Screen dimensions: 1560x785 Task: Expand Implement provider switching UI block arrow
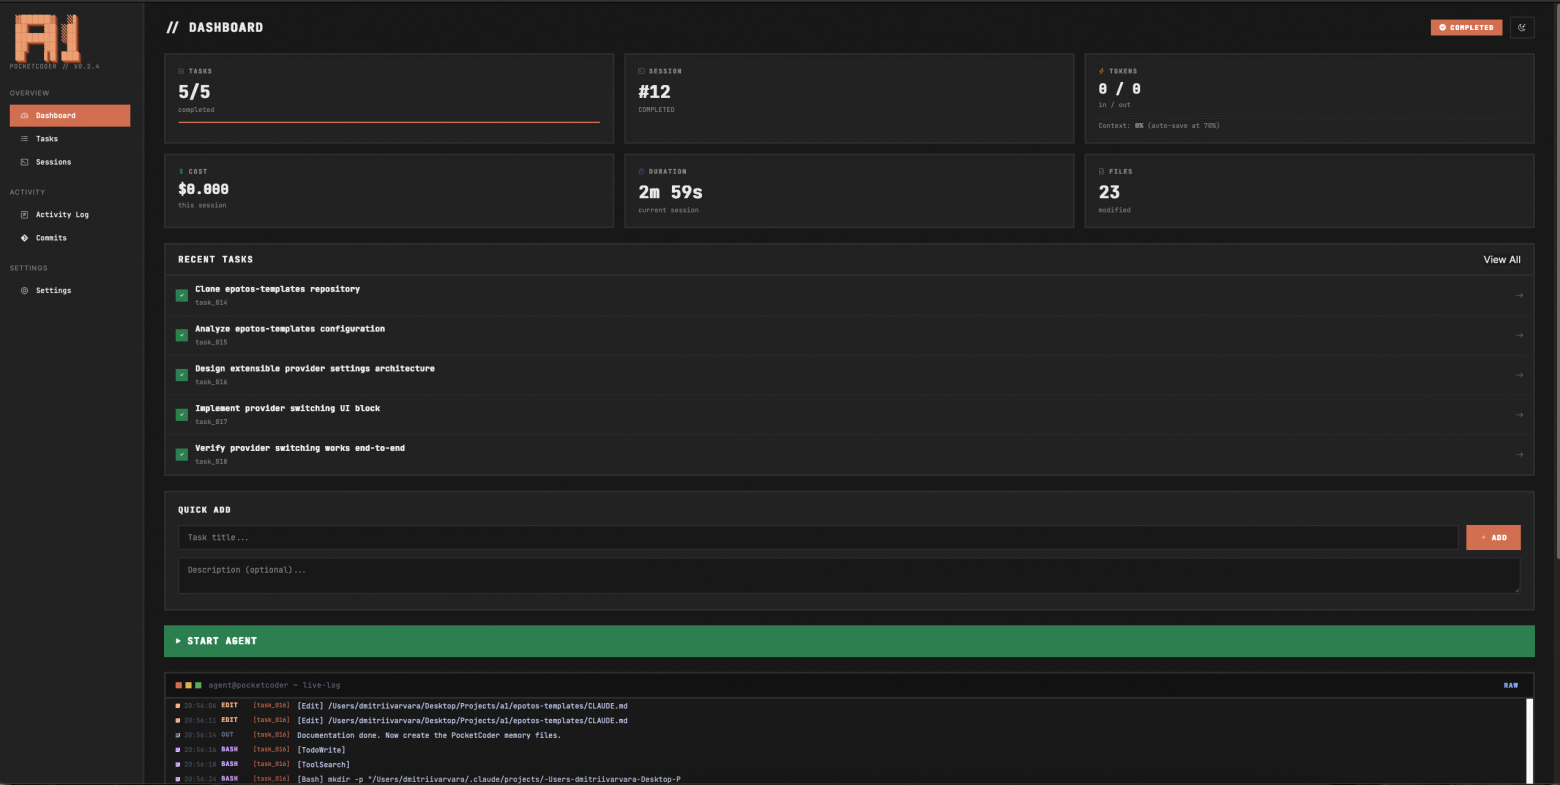(x=1519, y=415)
